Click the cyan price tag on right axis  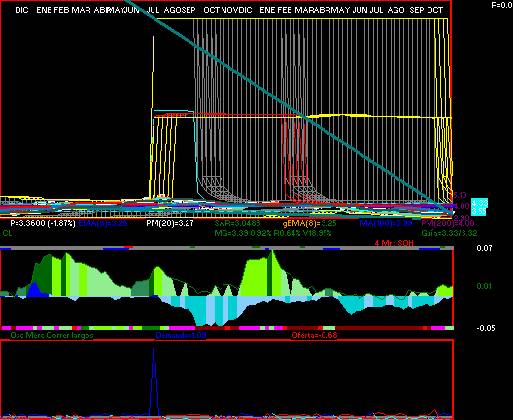(480, 207)
